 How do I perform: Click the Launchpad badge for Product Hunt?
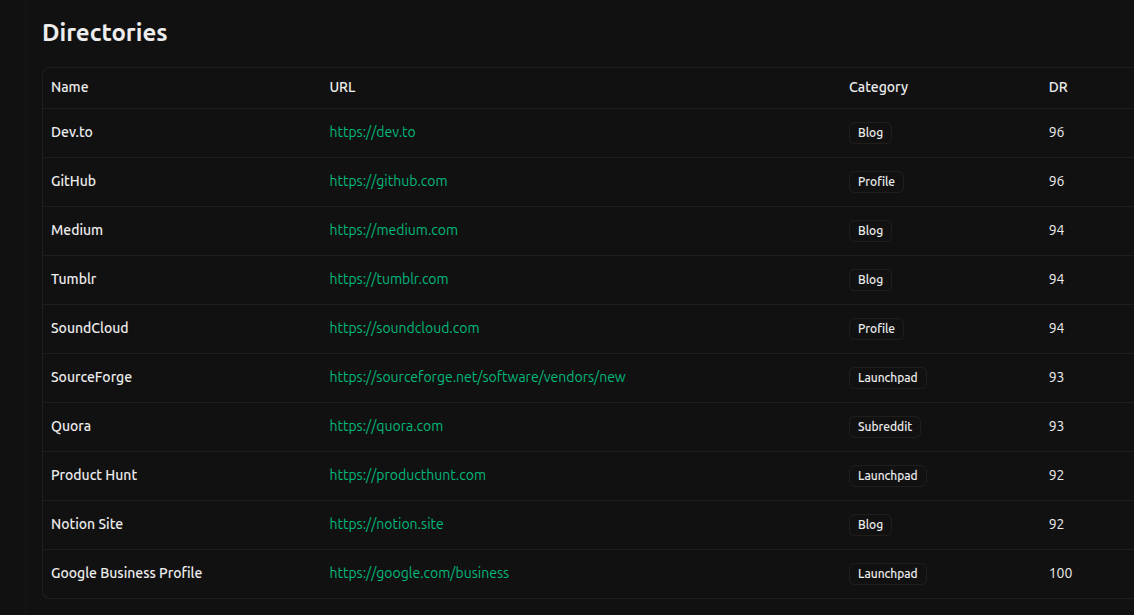[x=888, y=475]
